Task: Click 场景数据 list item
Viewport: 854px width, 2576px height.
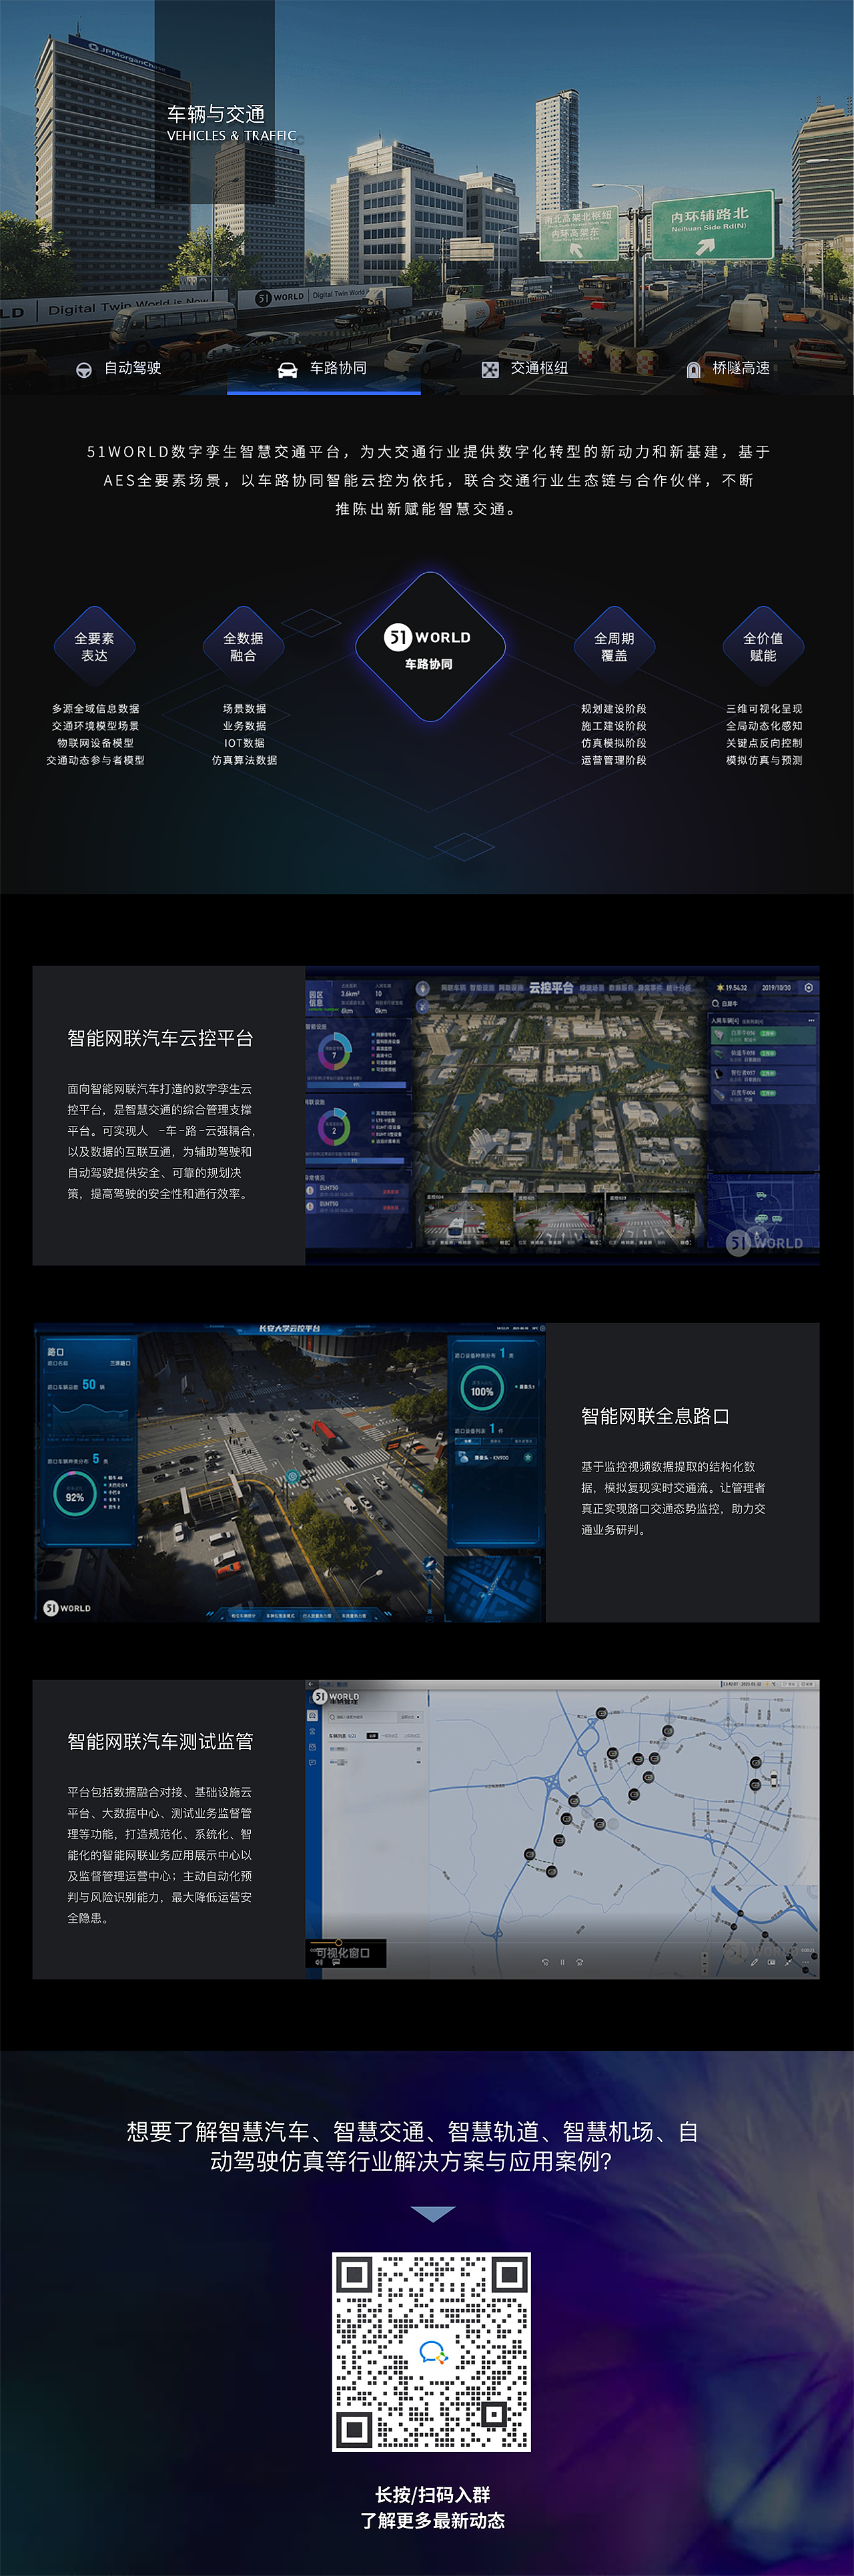Action: click(x=244, y=709)
